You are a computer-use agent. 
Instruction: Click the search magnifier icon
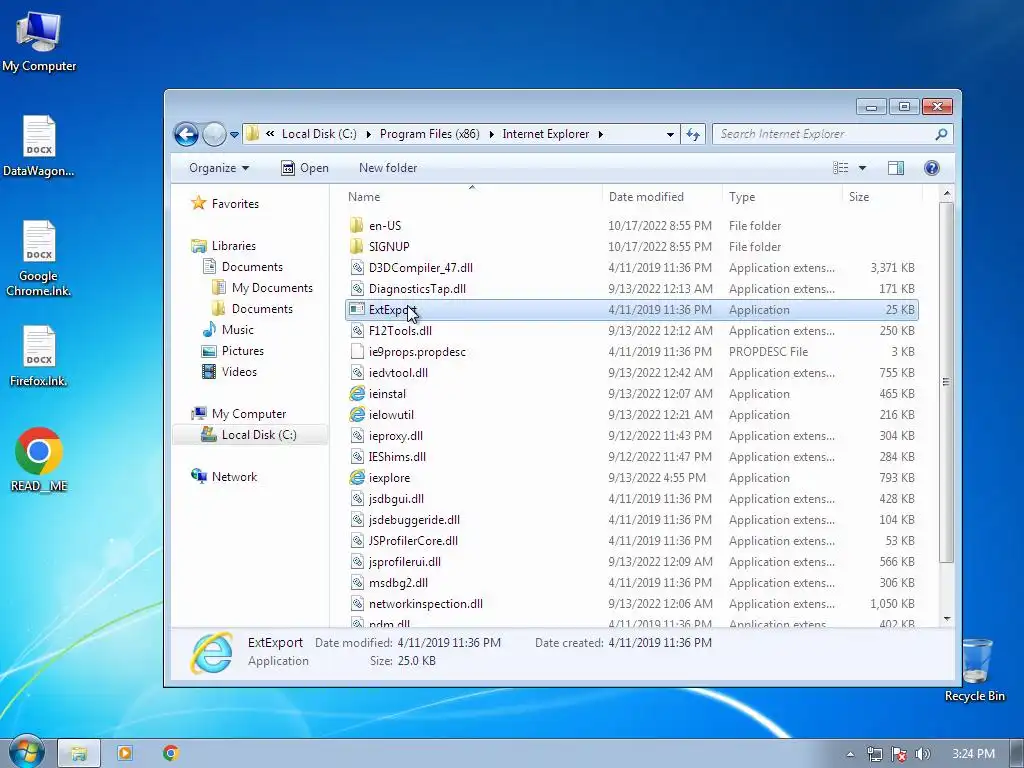(x=941, y=134)
